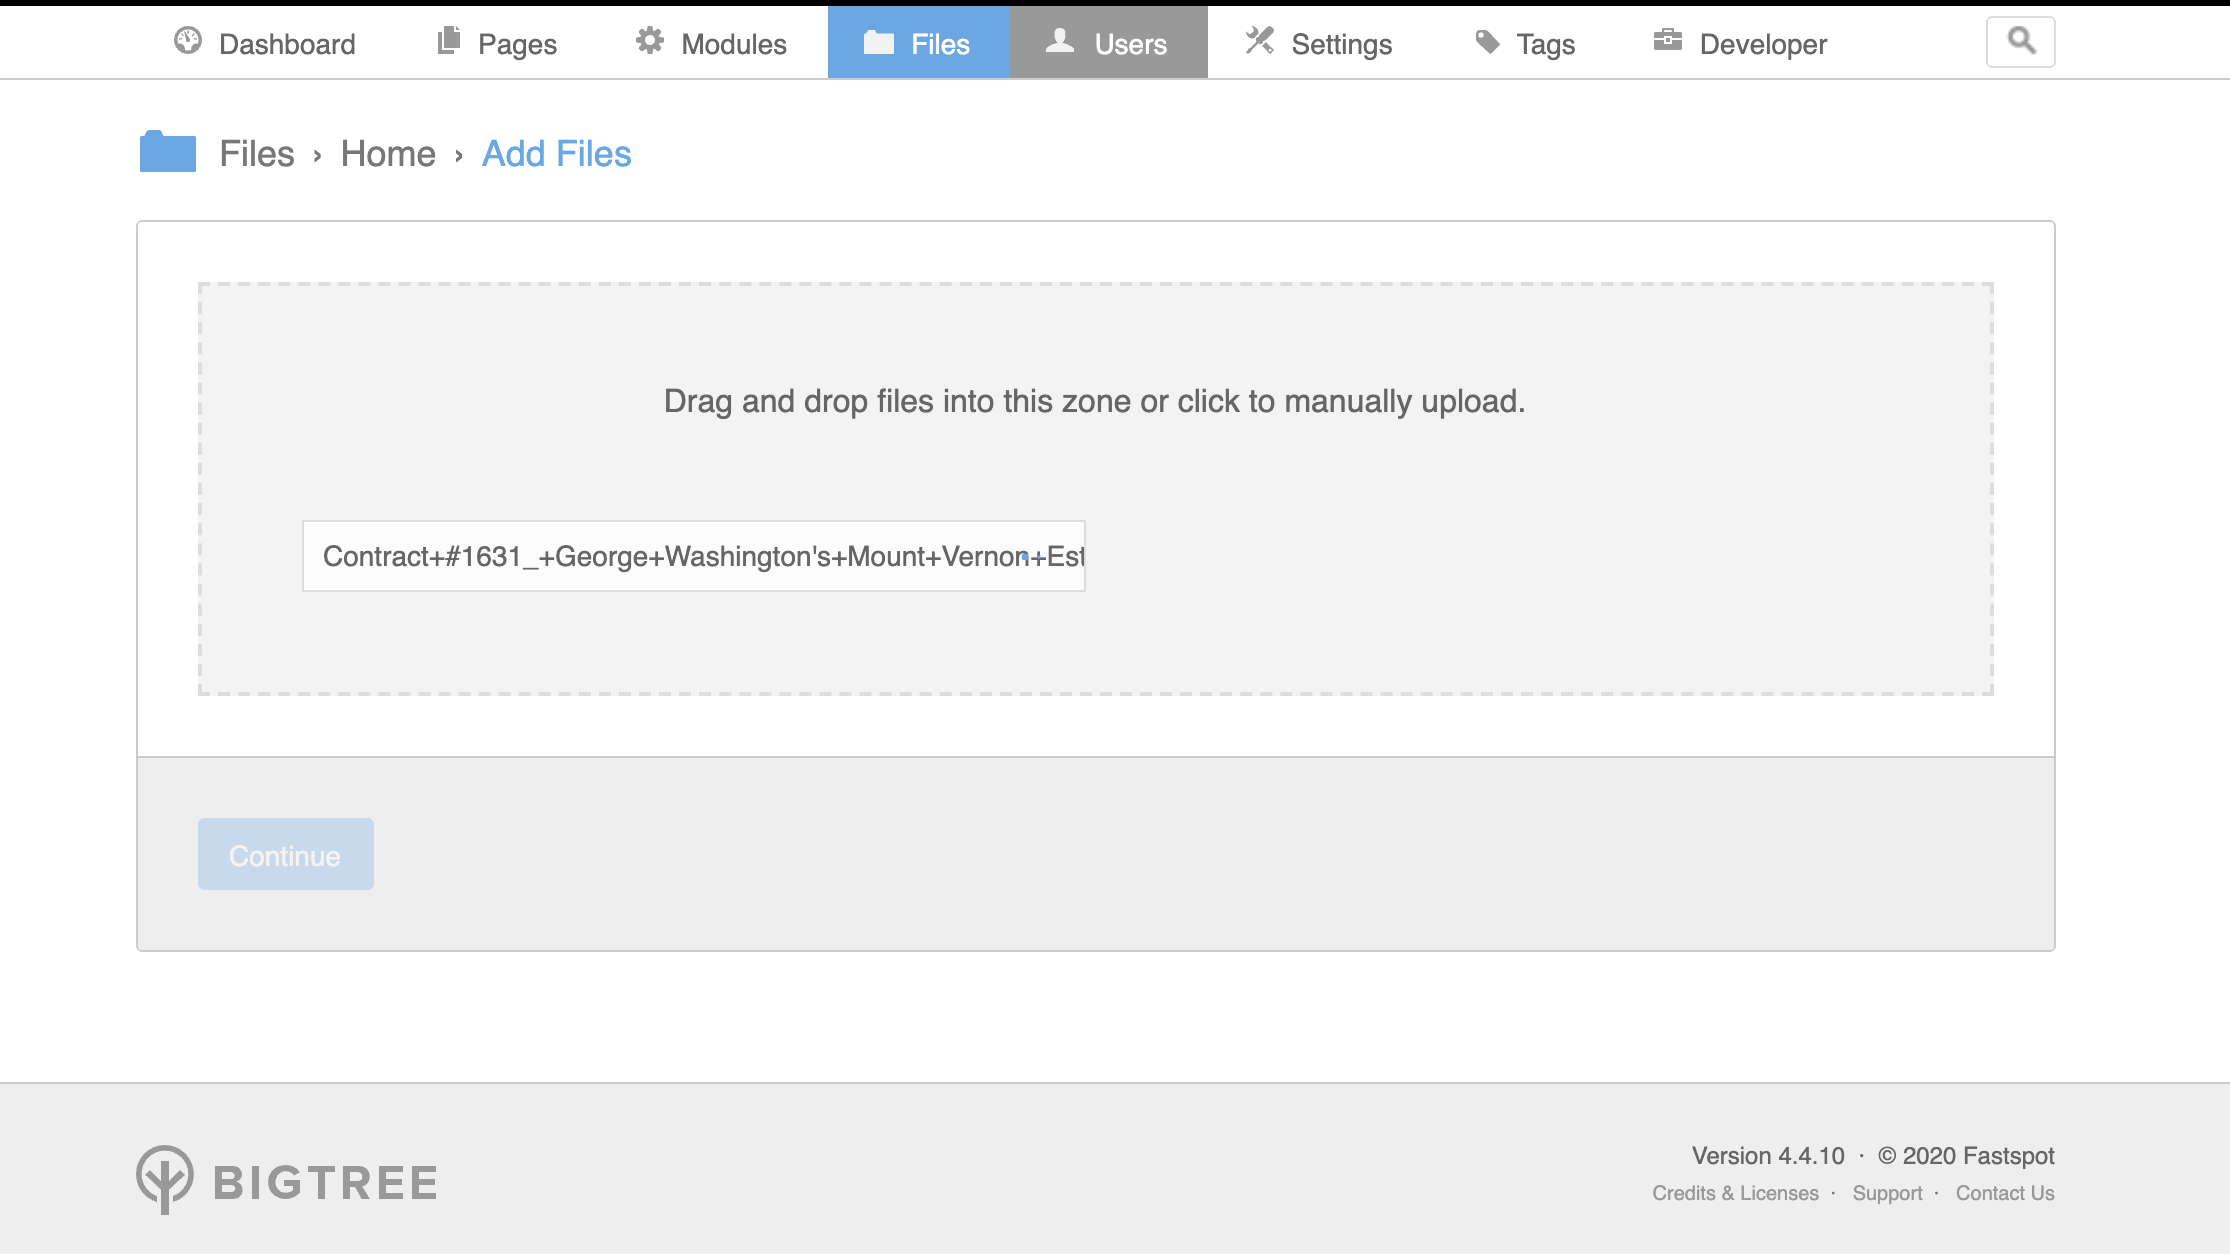Image resolution: width=2230 pixels, height=1254 pixels.
Task: Click the BigTree logo in footer
Action: pyautogui.click(x=288, y=1181)
